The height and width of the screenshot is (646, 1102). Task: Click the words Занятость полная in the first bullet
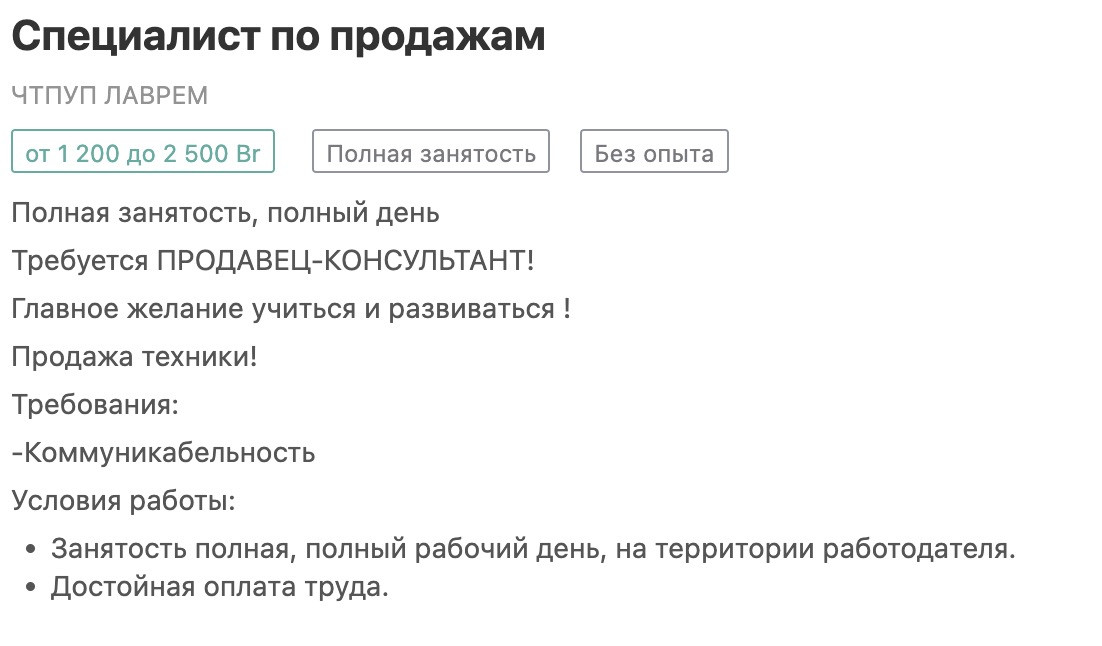pos(171,548)
